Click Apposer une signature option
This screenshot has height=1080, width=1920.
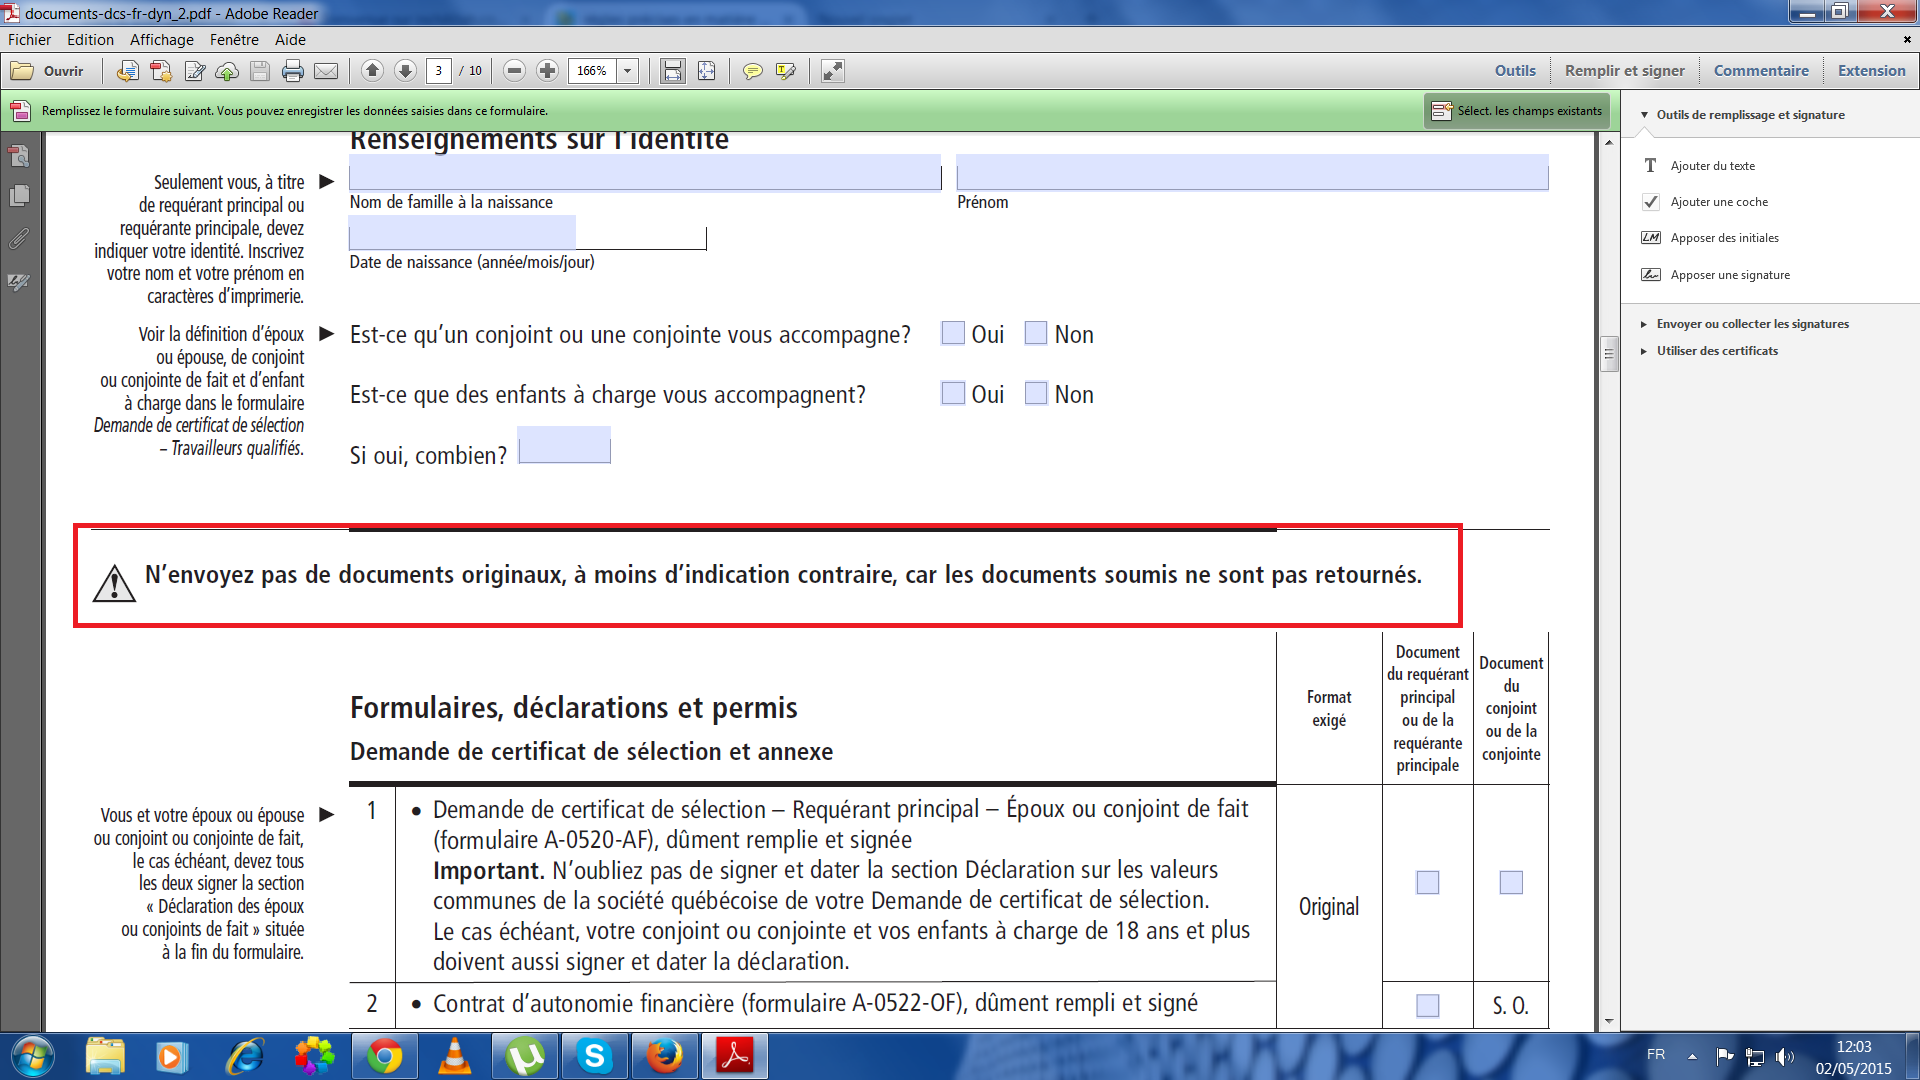coord(1729,275)
